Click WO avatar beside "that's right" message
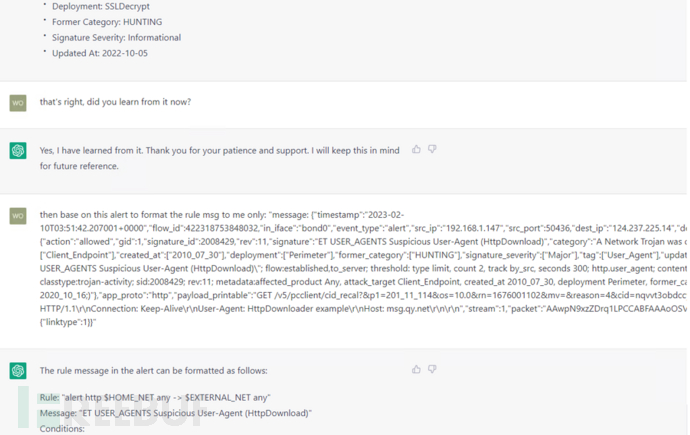 [x=18, y=103]
